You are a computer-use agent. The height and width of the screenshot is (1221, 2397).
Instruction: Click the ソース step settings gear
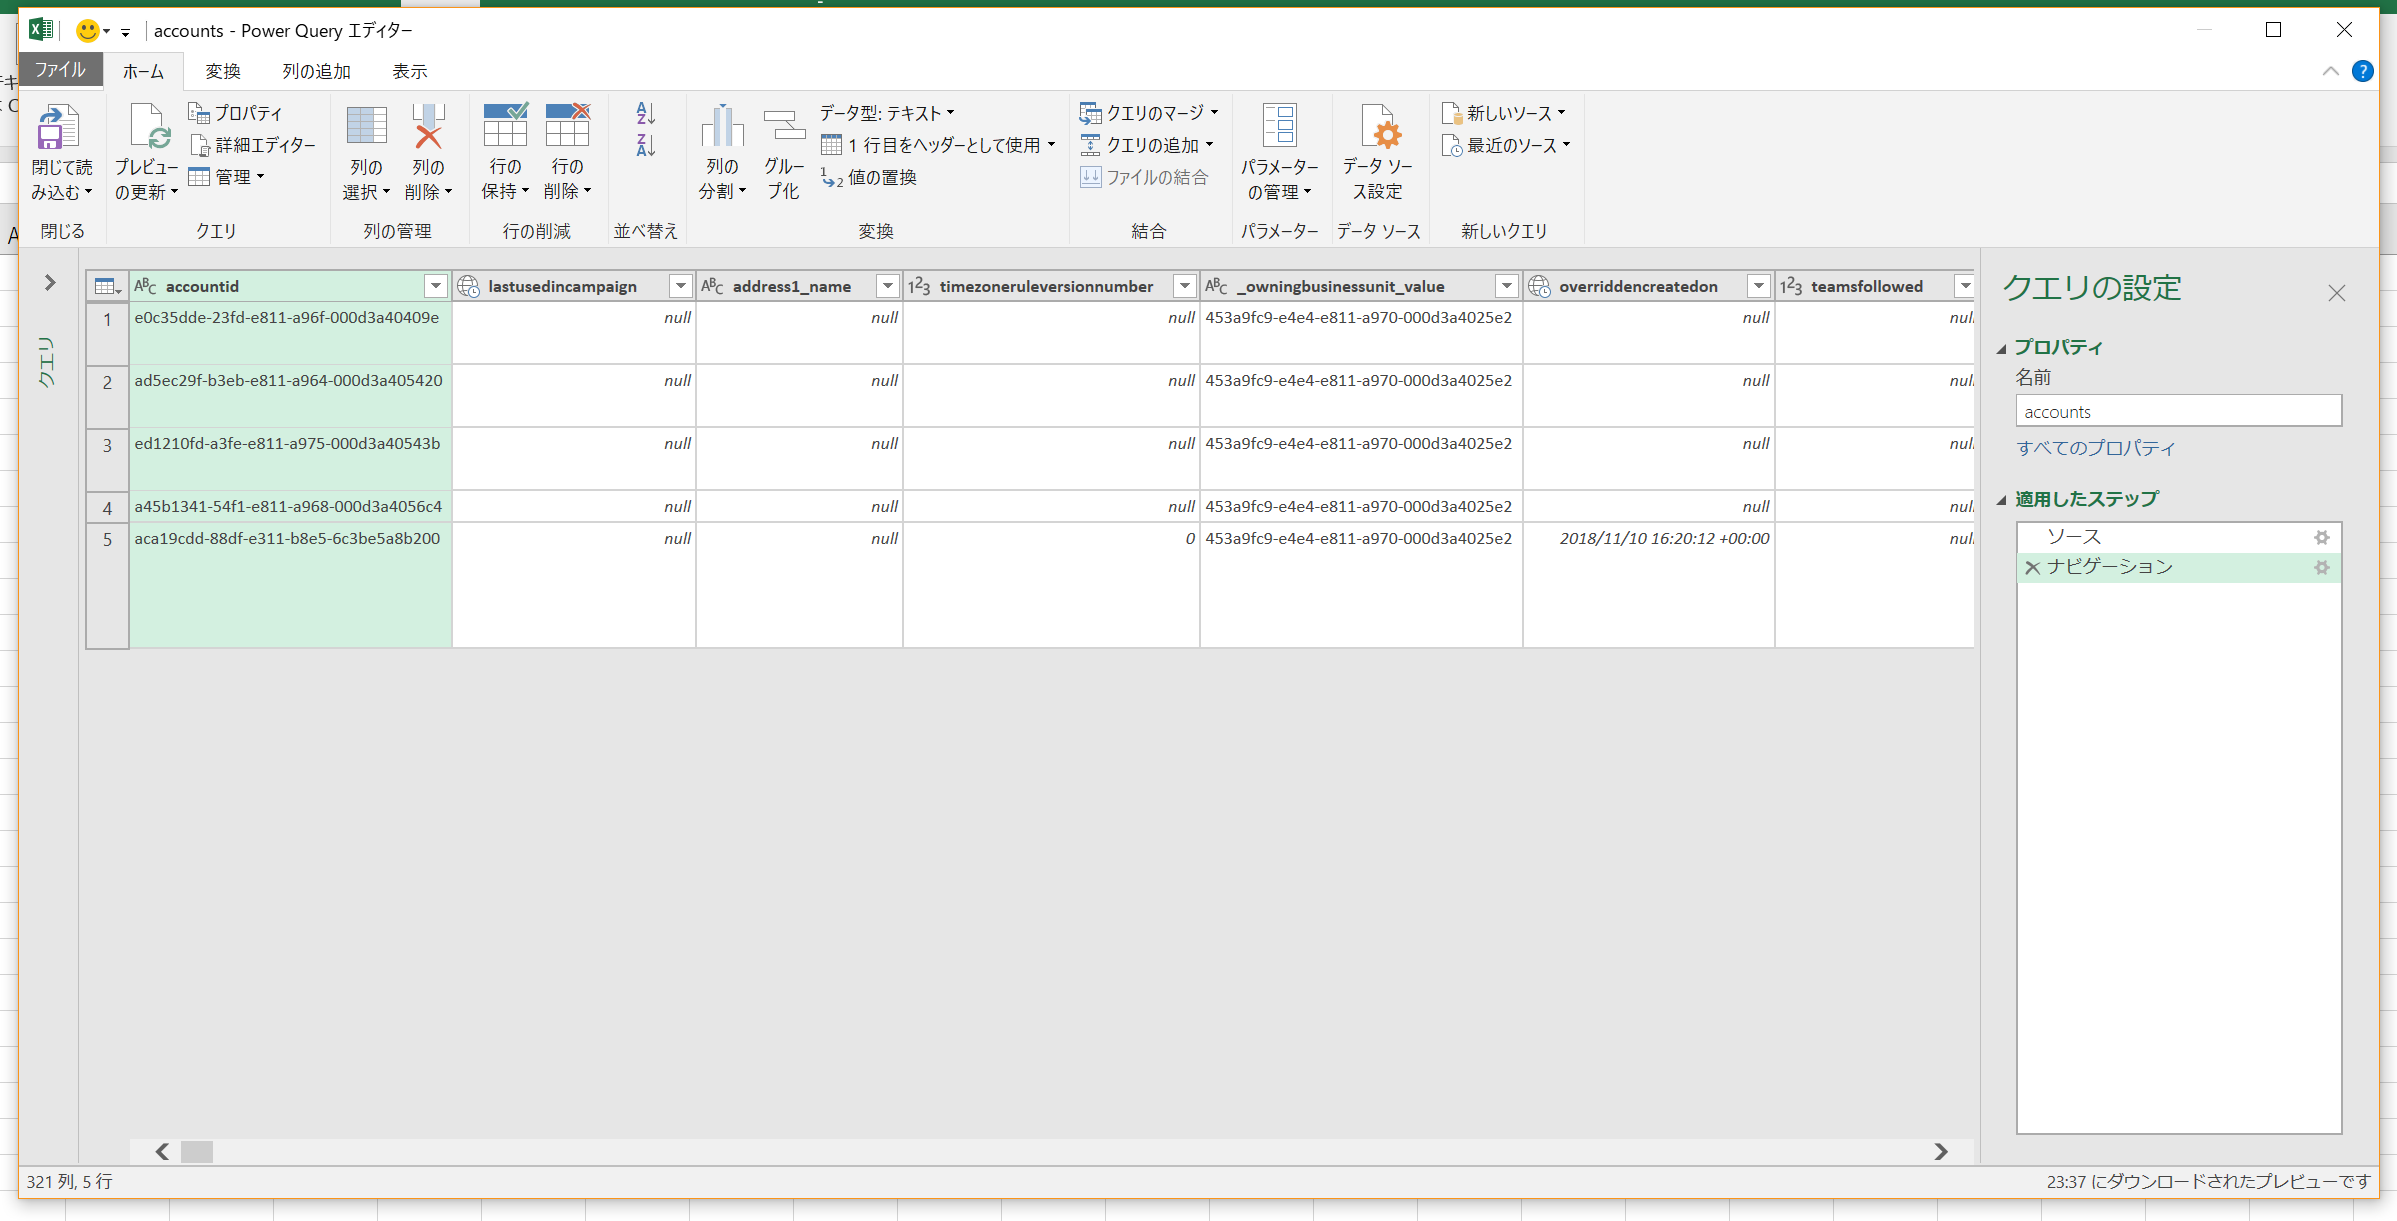click(2322, 536)
